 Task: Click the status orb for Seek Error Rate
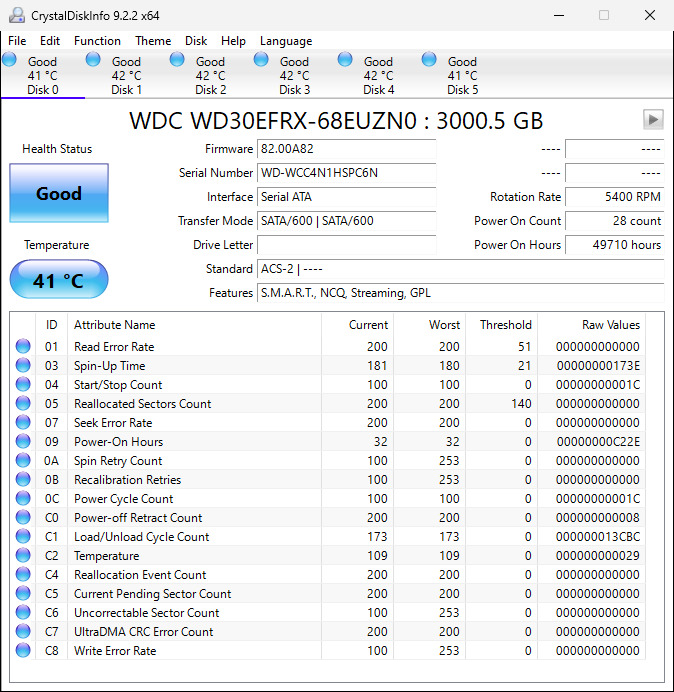click(23, 422)
